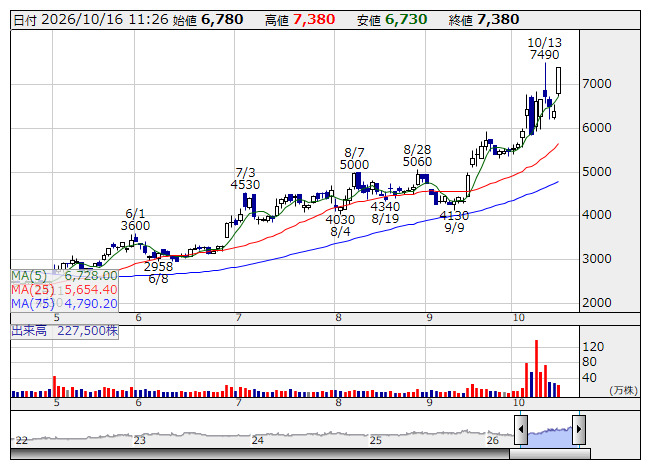Screen dimensions: 653x470
Task: Click the 4130 9/9 low annotation
Action: click(454, 221)
